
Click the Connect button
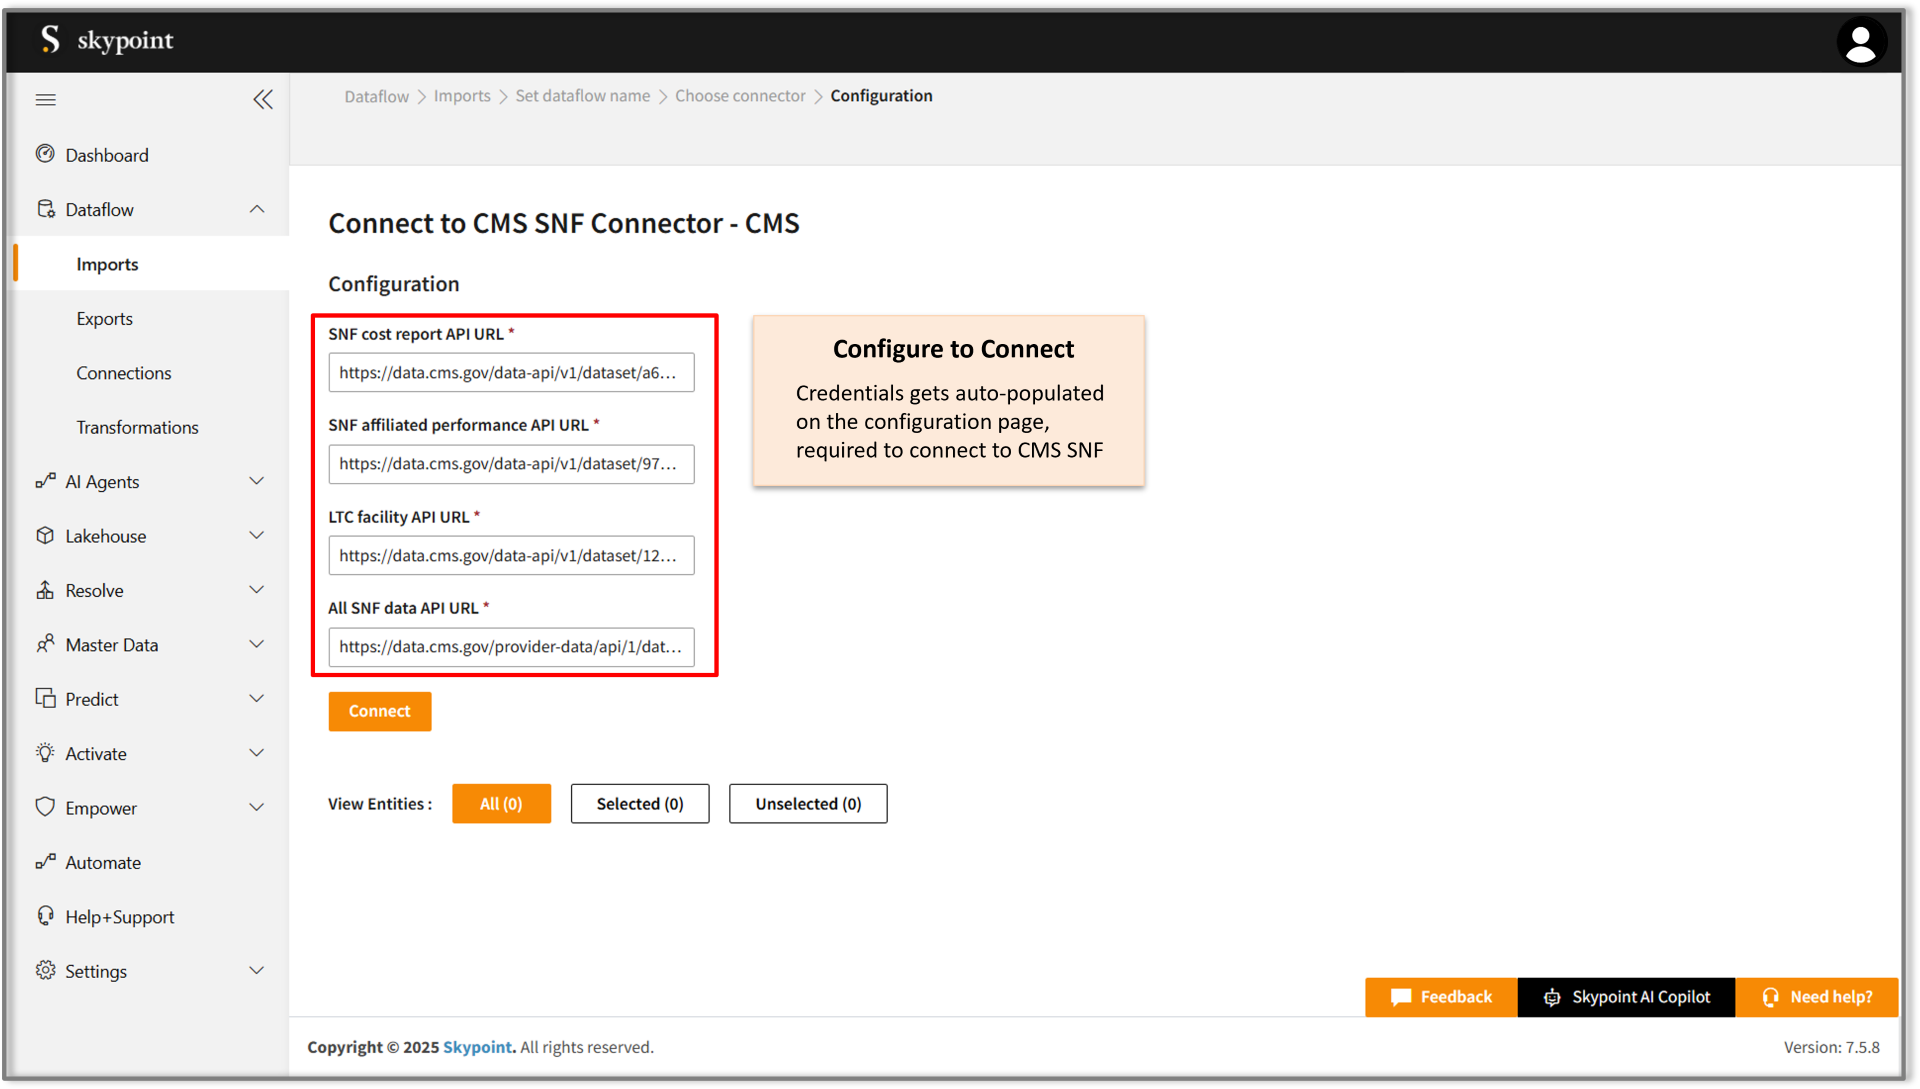pyautogui.click(x=379, y=711)
